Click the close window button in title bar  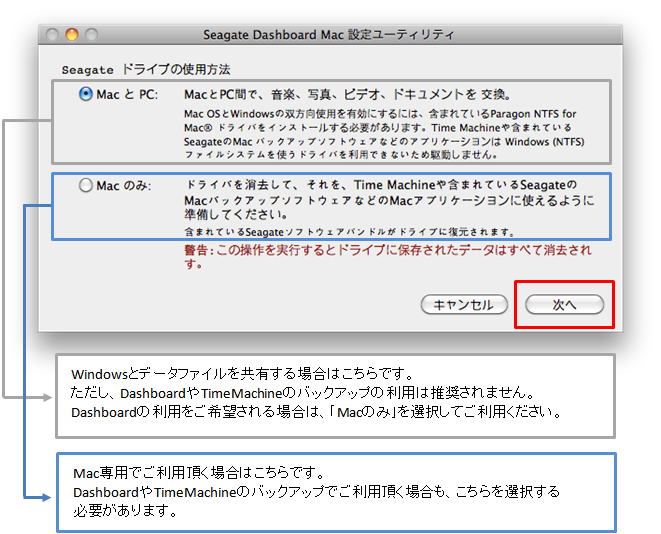(x=52, y=34)
